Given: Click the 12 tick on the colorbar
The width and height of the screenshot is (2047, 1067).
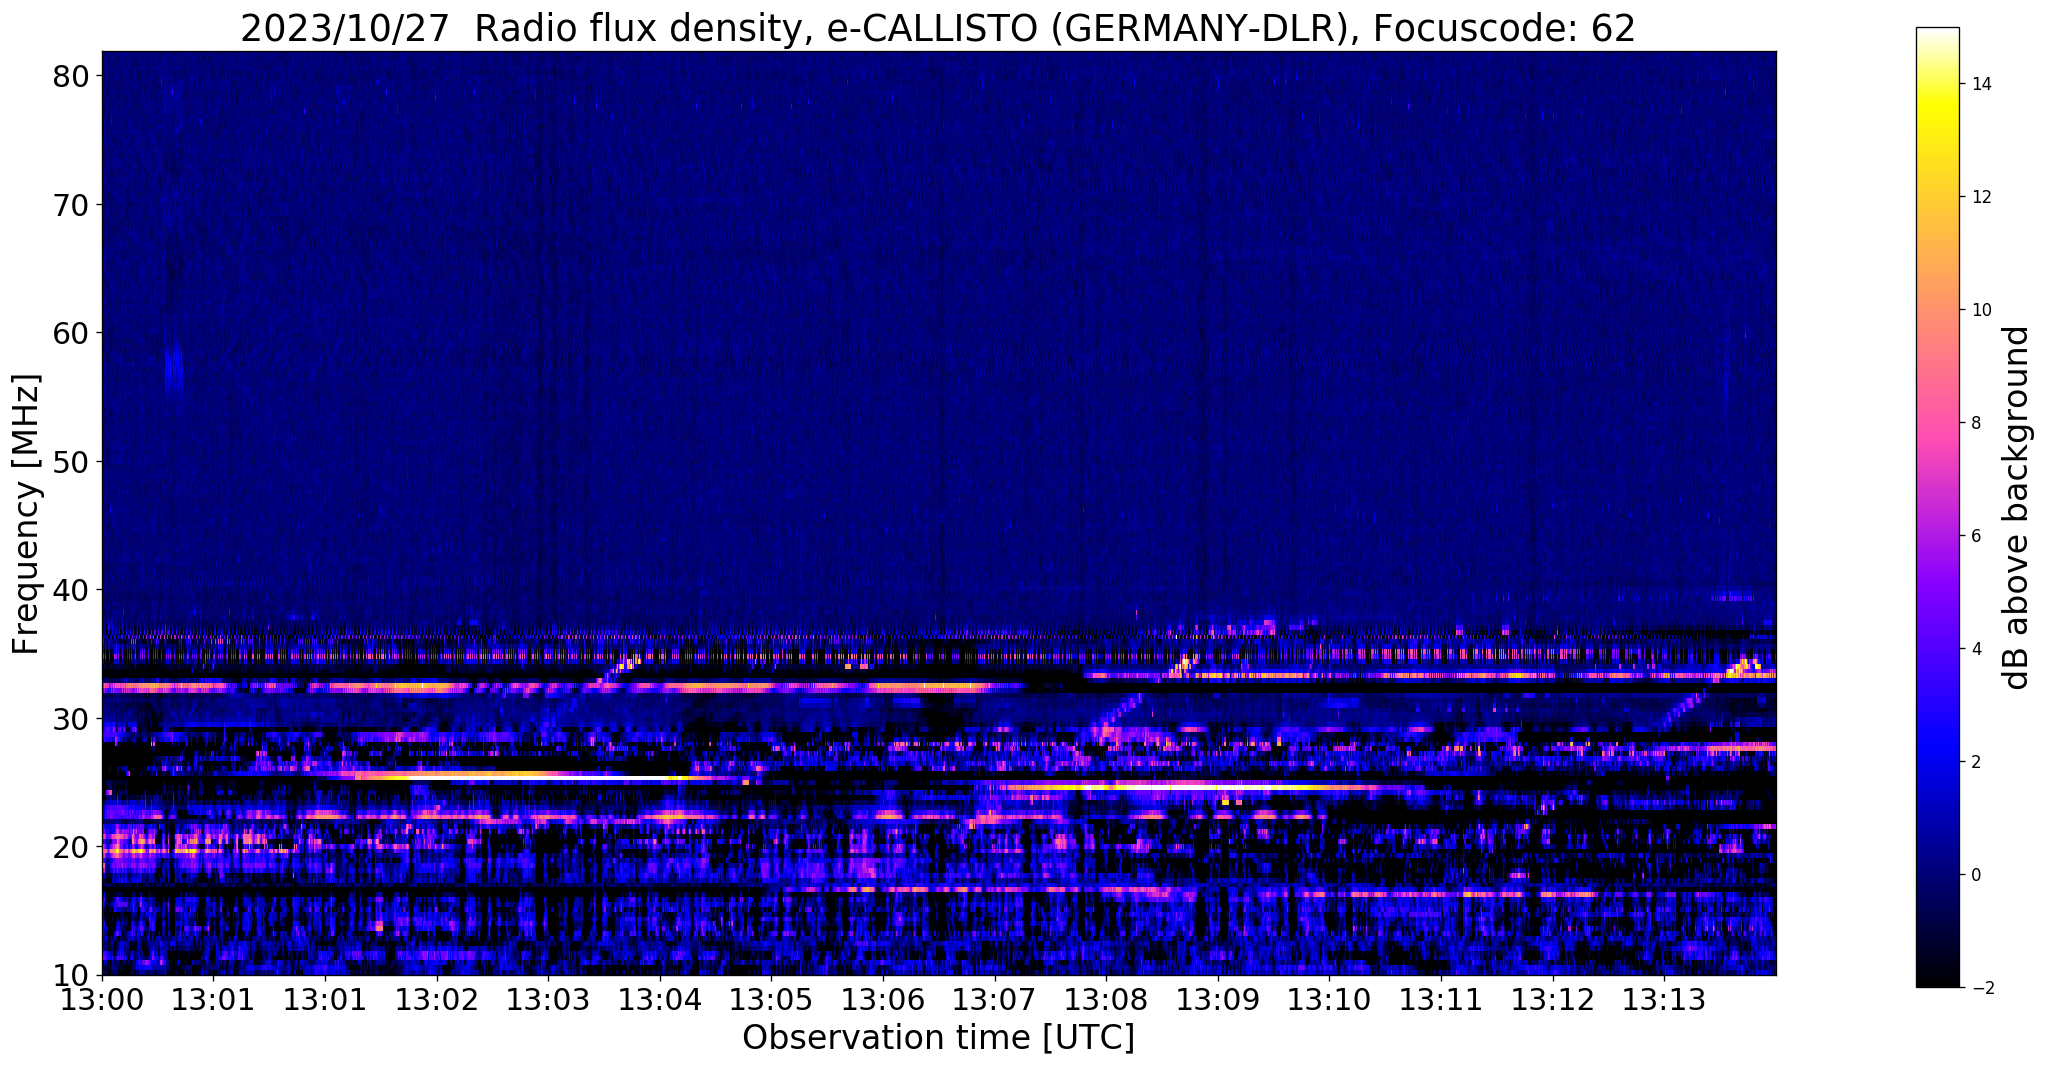Looking at the screenshot, I should click(x=1980, y=197).
